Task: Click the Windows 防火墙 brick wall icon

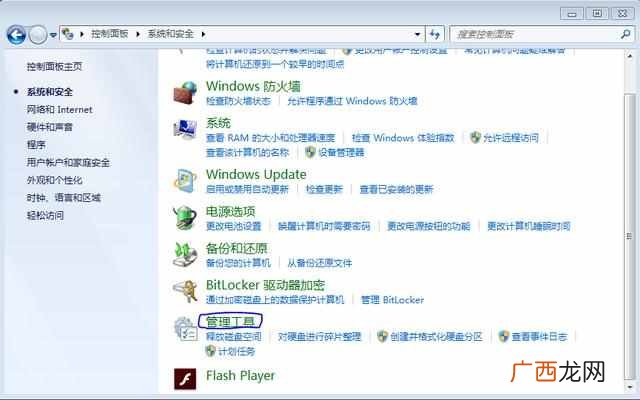Action: tap(185, 93)
